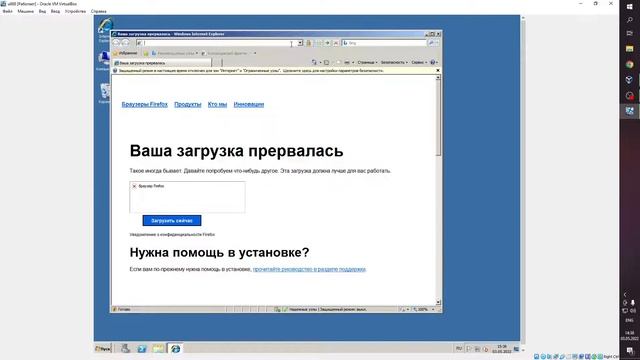
Task: Open PowerShell from the guest taskbar
Action: point(142,349)
